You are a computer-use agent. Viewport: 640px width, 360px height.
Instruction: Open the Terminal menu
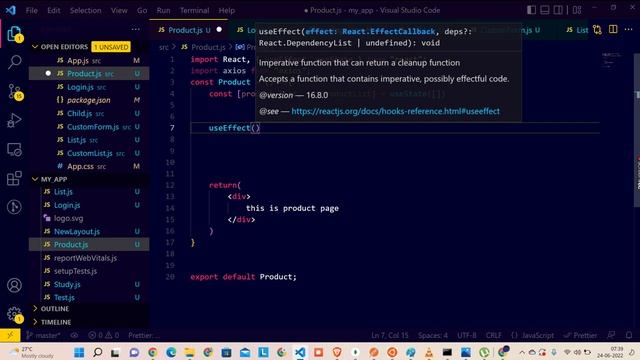pyautogui.click(x=194, y=10)
